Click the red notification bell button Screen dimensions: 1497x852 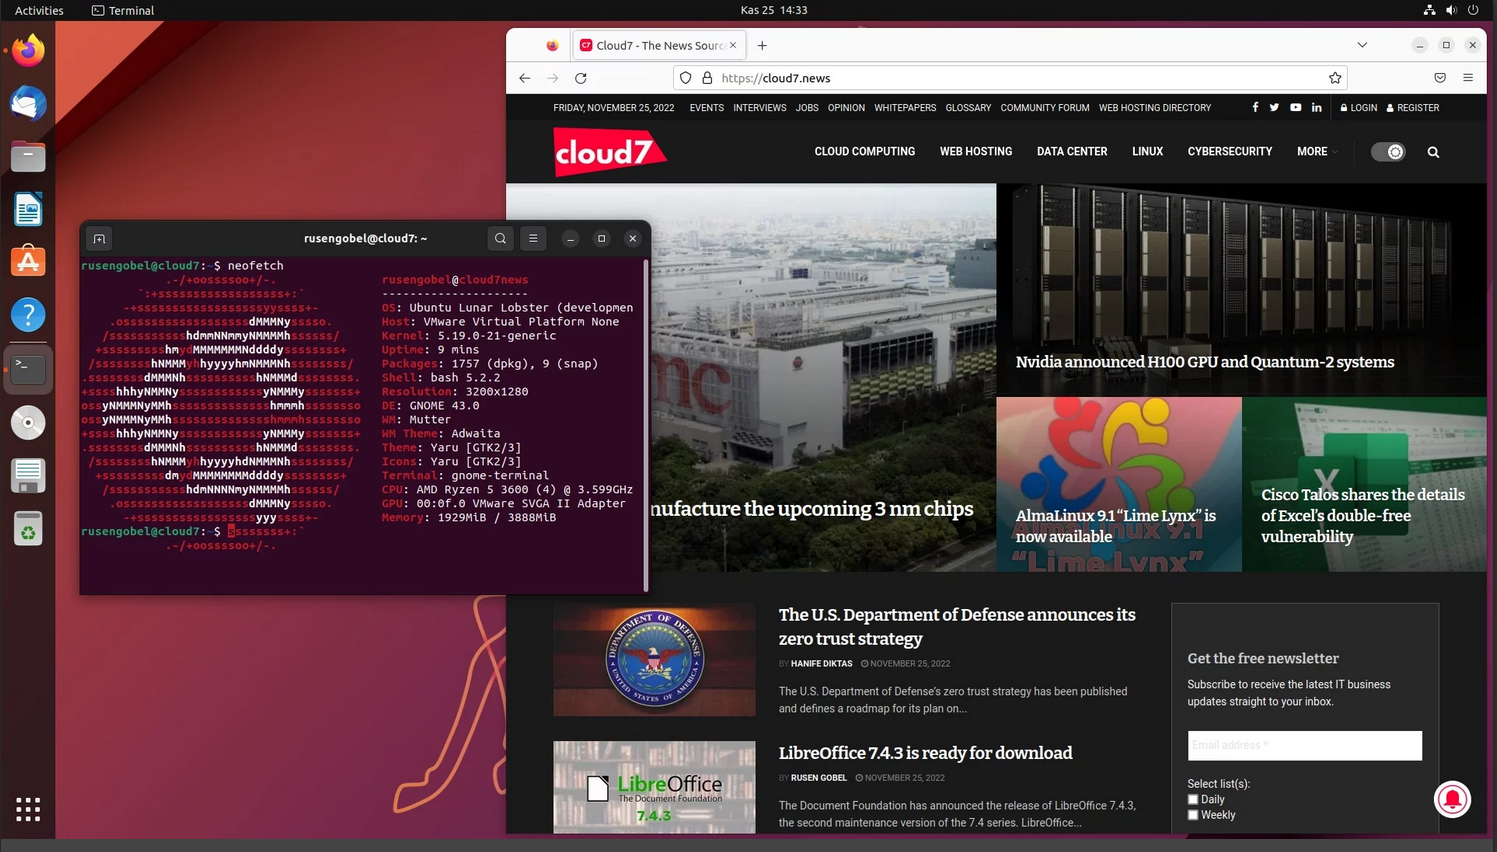[x=1453, y=799]
